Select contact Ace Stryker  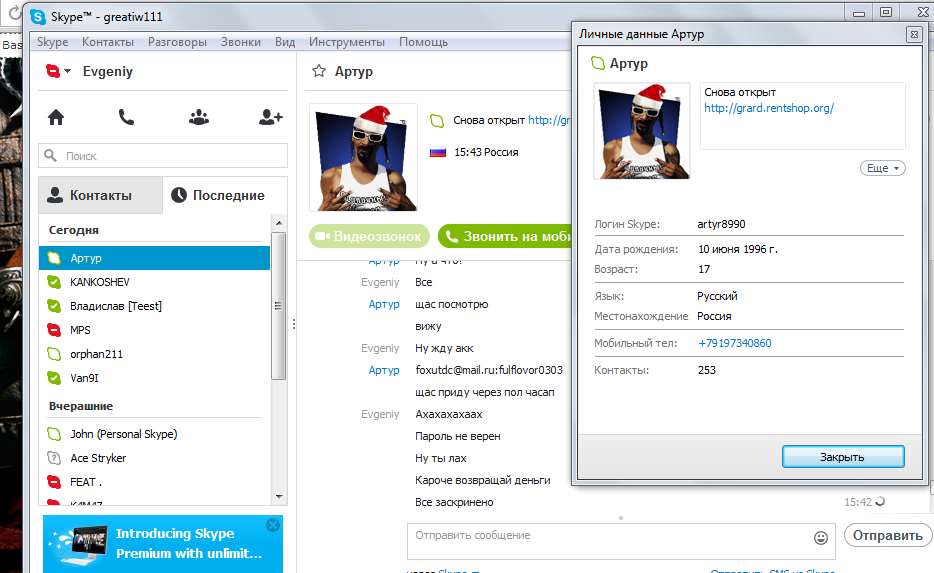[x=154, y=458]
